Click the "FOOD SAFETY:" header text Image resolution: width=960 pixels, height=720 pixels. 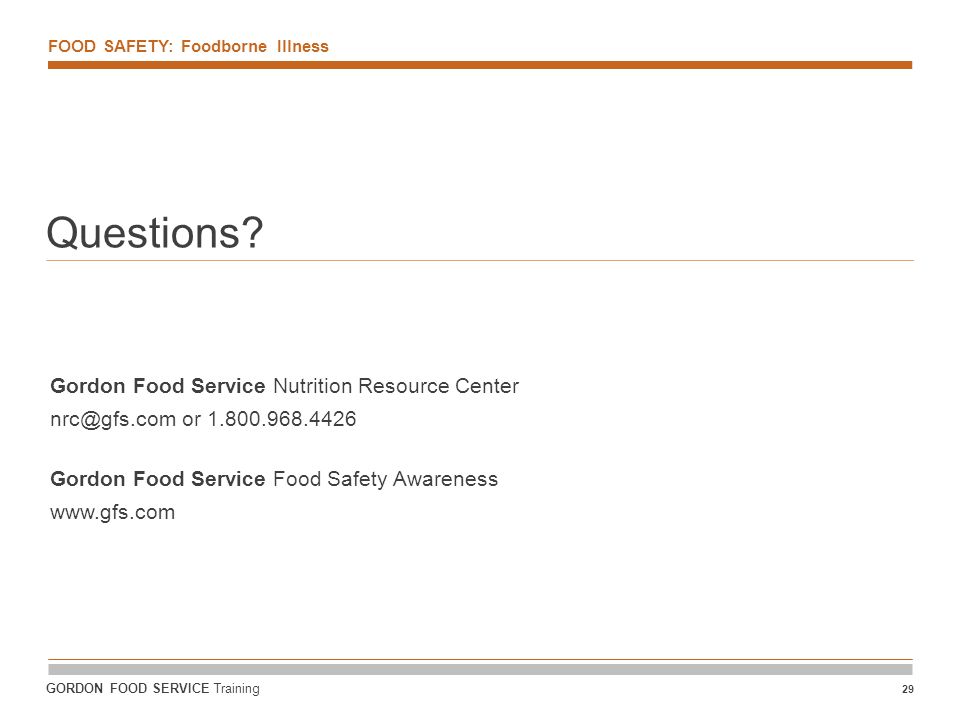(110, 47)
